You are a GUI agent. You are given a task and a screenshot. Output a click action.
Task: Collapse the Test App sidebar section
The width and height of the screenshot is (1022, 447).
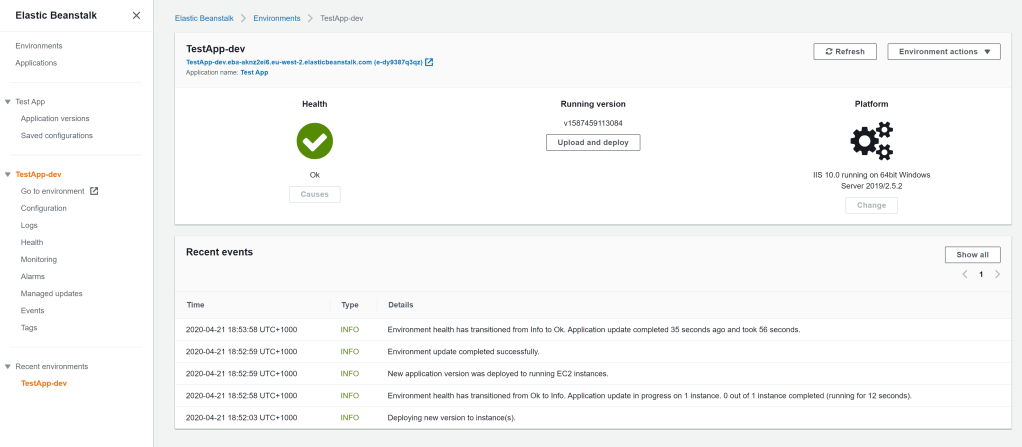(x=8, y=102)
